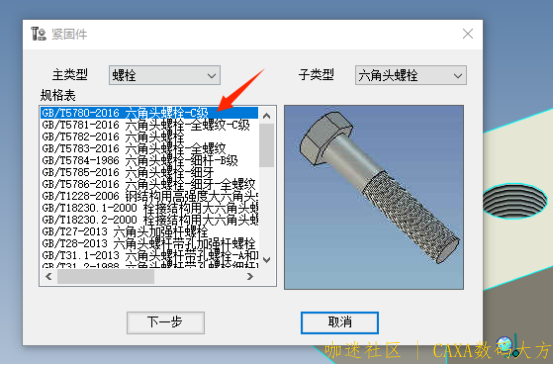Select GB/T18230.2-2000 row in list
The height and width of the screenshot is (365, 554).
pyautogui.click(x=149, y=220)
